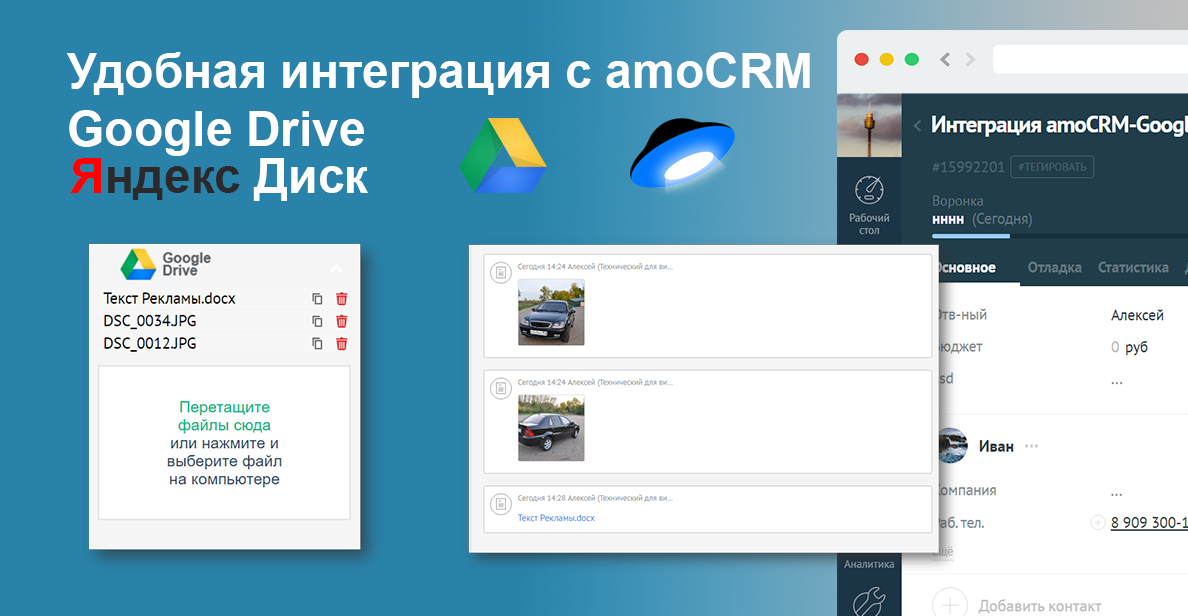Open the Воронка stage нннн selector
1188x616 pixels.
982,220
